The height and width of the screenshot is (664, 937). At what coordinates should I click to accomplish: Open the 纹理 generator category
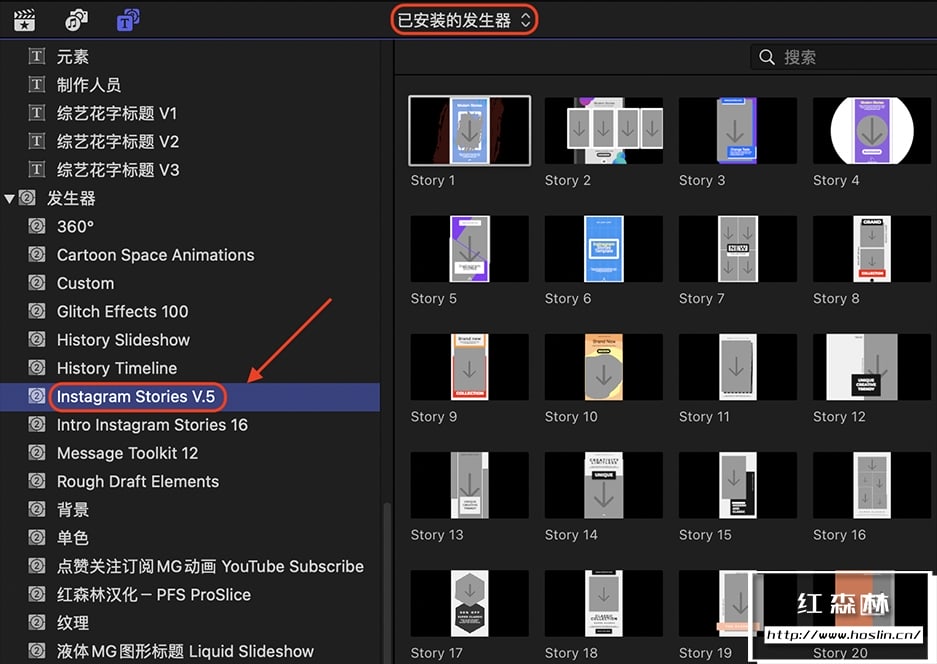click(73, 623)
